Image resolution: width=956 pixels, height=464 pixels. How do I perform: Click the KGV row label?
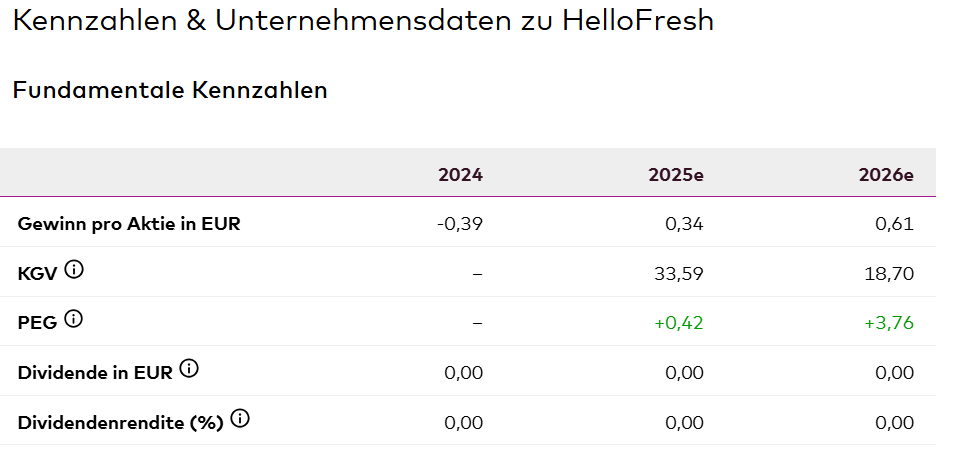(37, 273)
